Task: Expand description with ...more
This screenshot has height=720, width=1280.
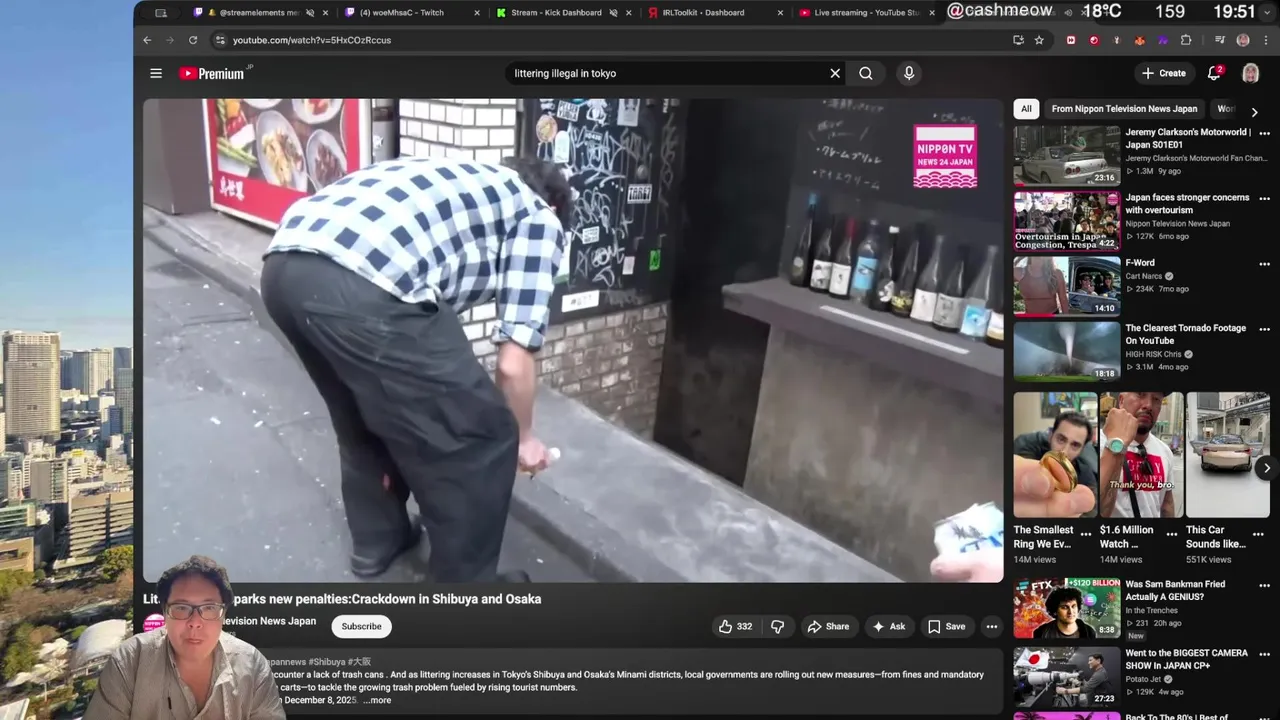Action: pos(378,700)
